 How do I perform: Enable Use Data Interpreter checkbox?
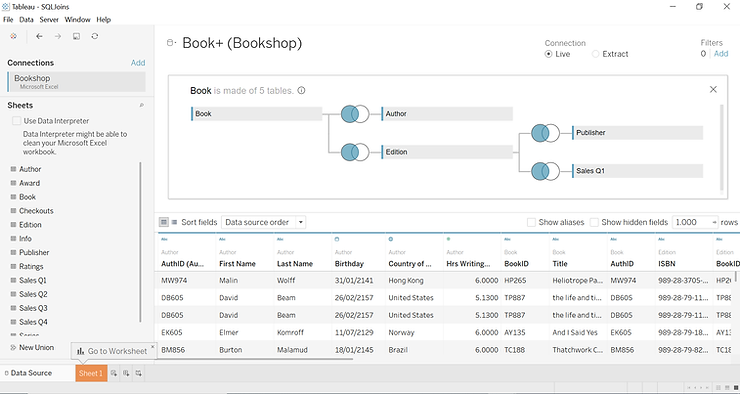[x=17, y=121]
